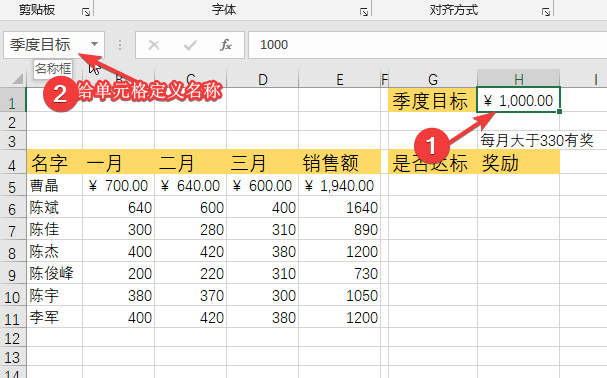This screenshot has height=378, width=607.
Task: Expand the Name Box dropdown arrow
Action: (94, 44)
